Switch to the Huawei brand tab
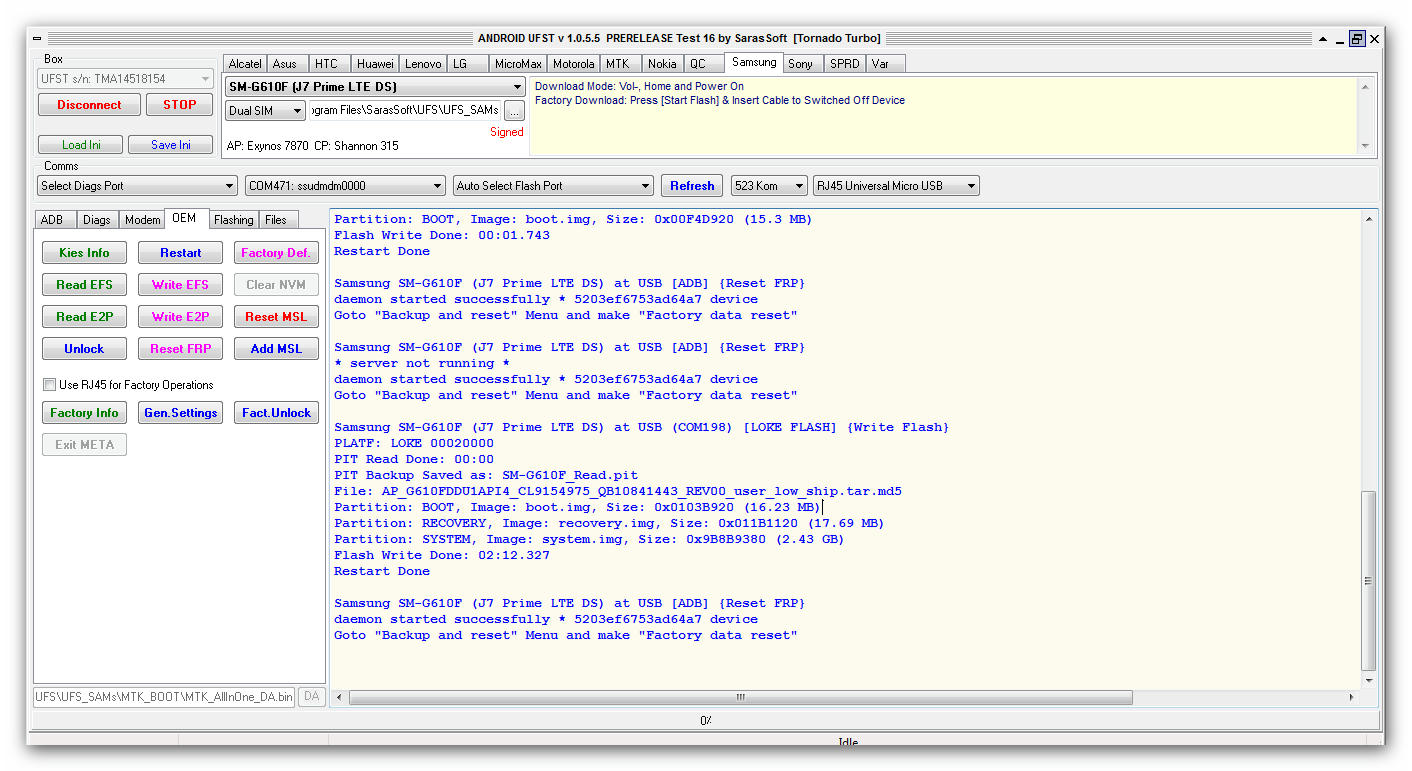Viewport: 1412px width, 771px height. coord(376,64)
